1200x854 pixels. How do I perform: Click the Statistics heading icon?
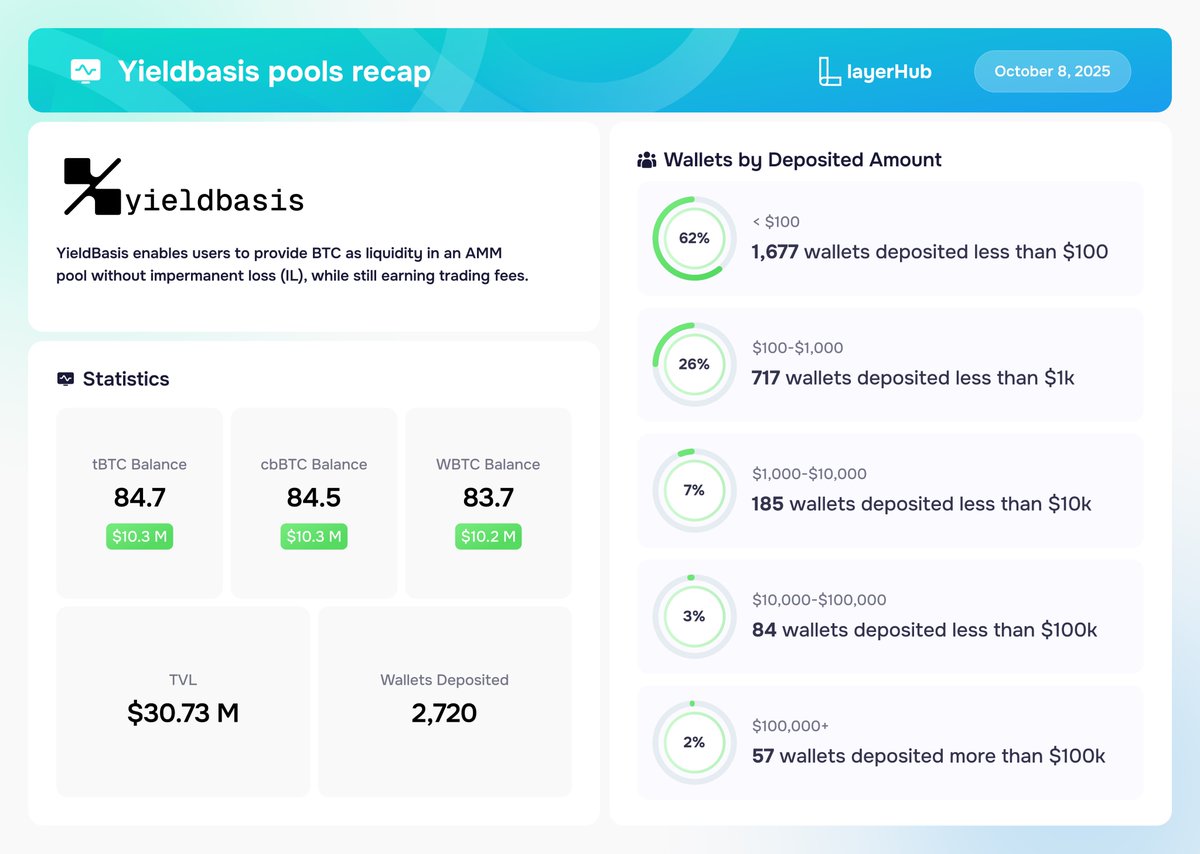coord(66,379)
